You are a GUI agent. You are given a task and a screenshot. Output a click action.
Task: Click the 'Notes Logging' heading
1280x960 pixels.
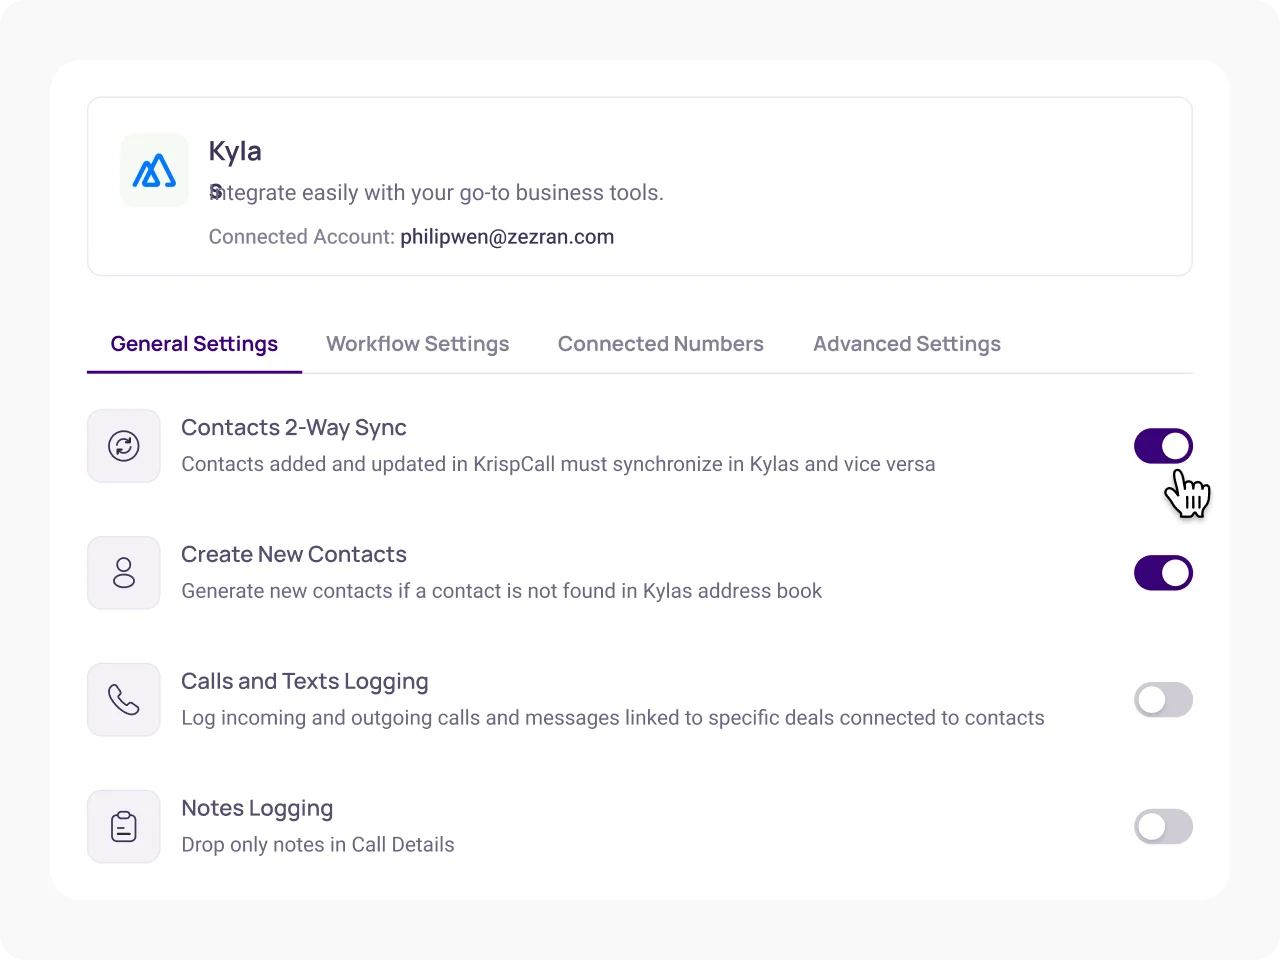tap(257, 809)
